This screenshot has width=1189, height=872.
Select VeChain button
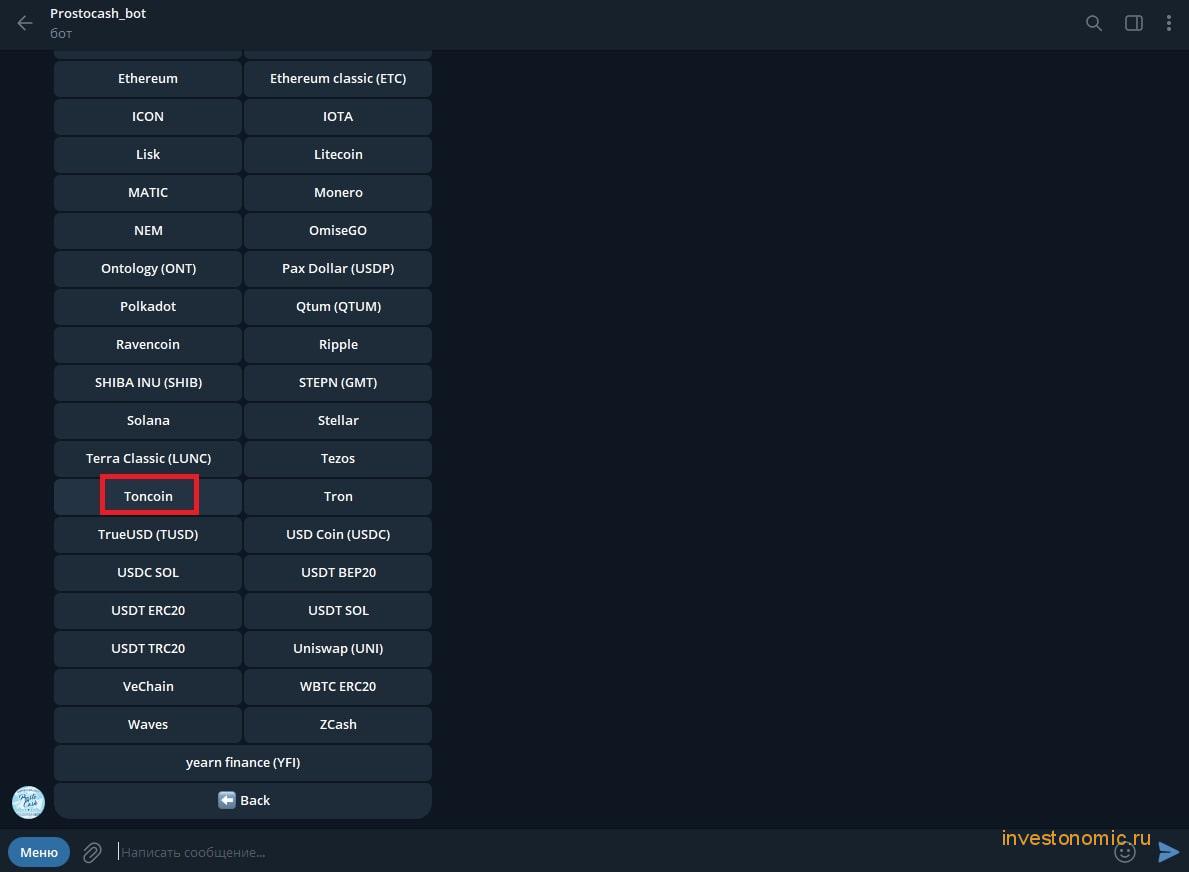click(x=148, y=686)
